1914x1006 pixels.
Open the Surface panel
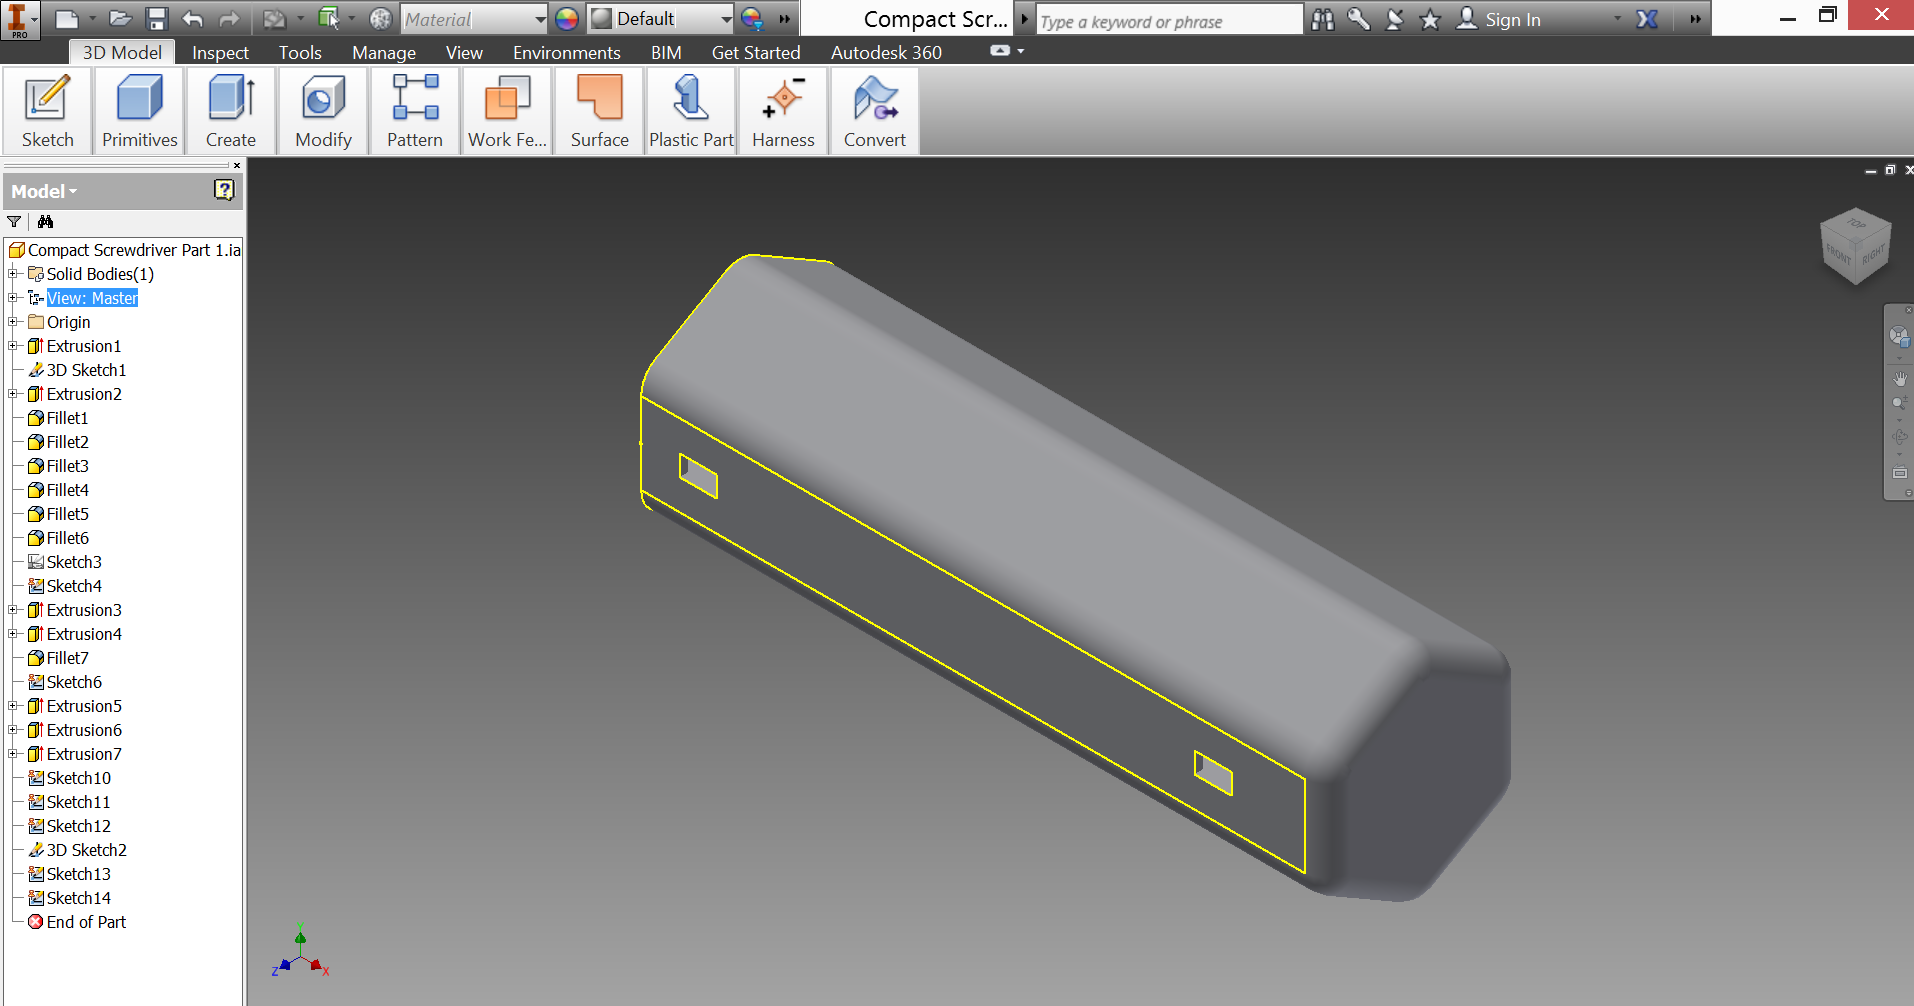point(600,111)
